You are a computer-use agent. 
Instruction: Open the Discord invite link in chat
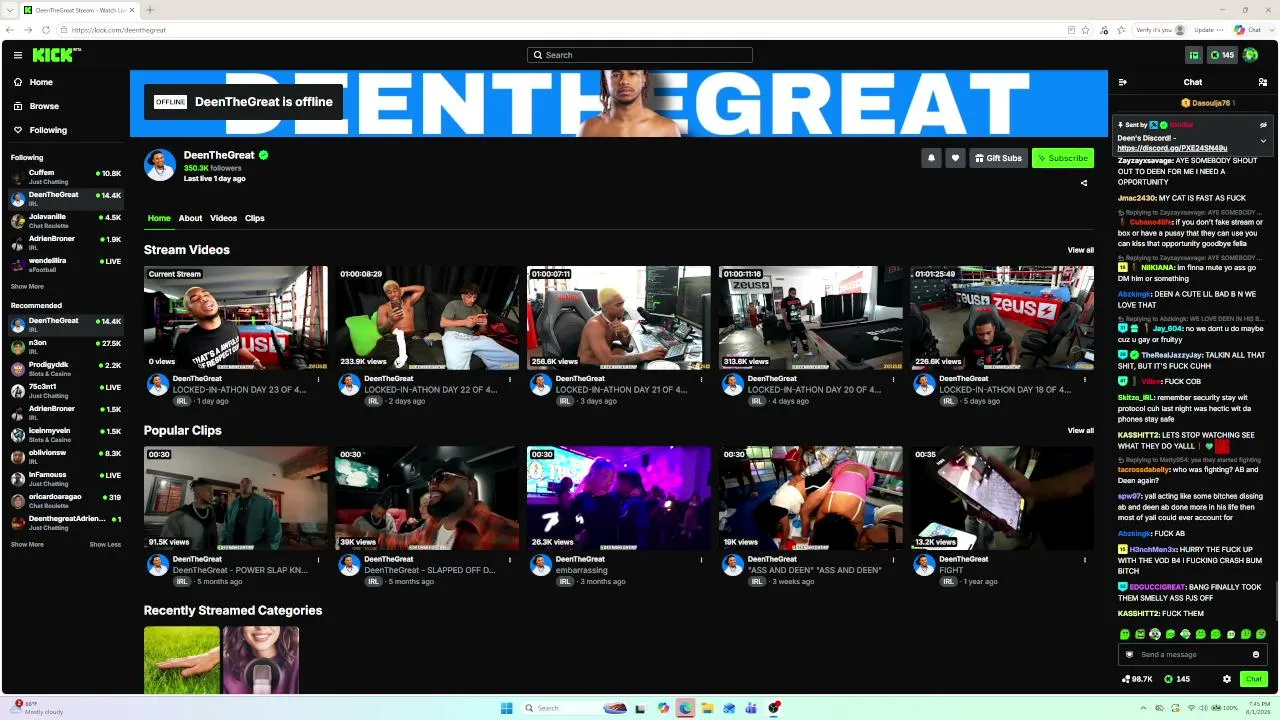[1172, 148]
